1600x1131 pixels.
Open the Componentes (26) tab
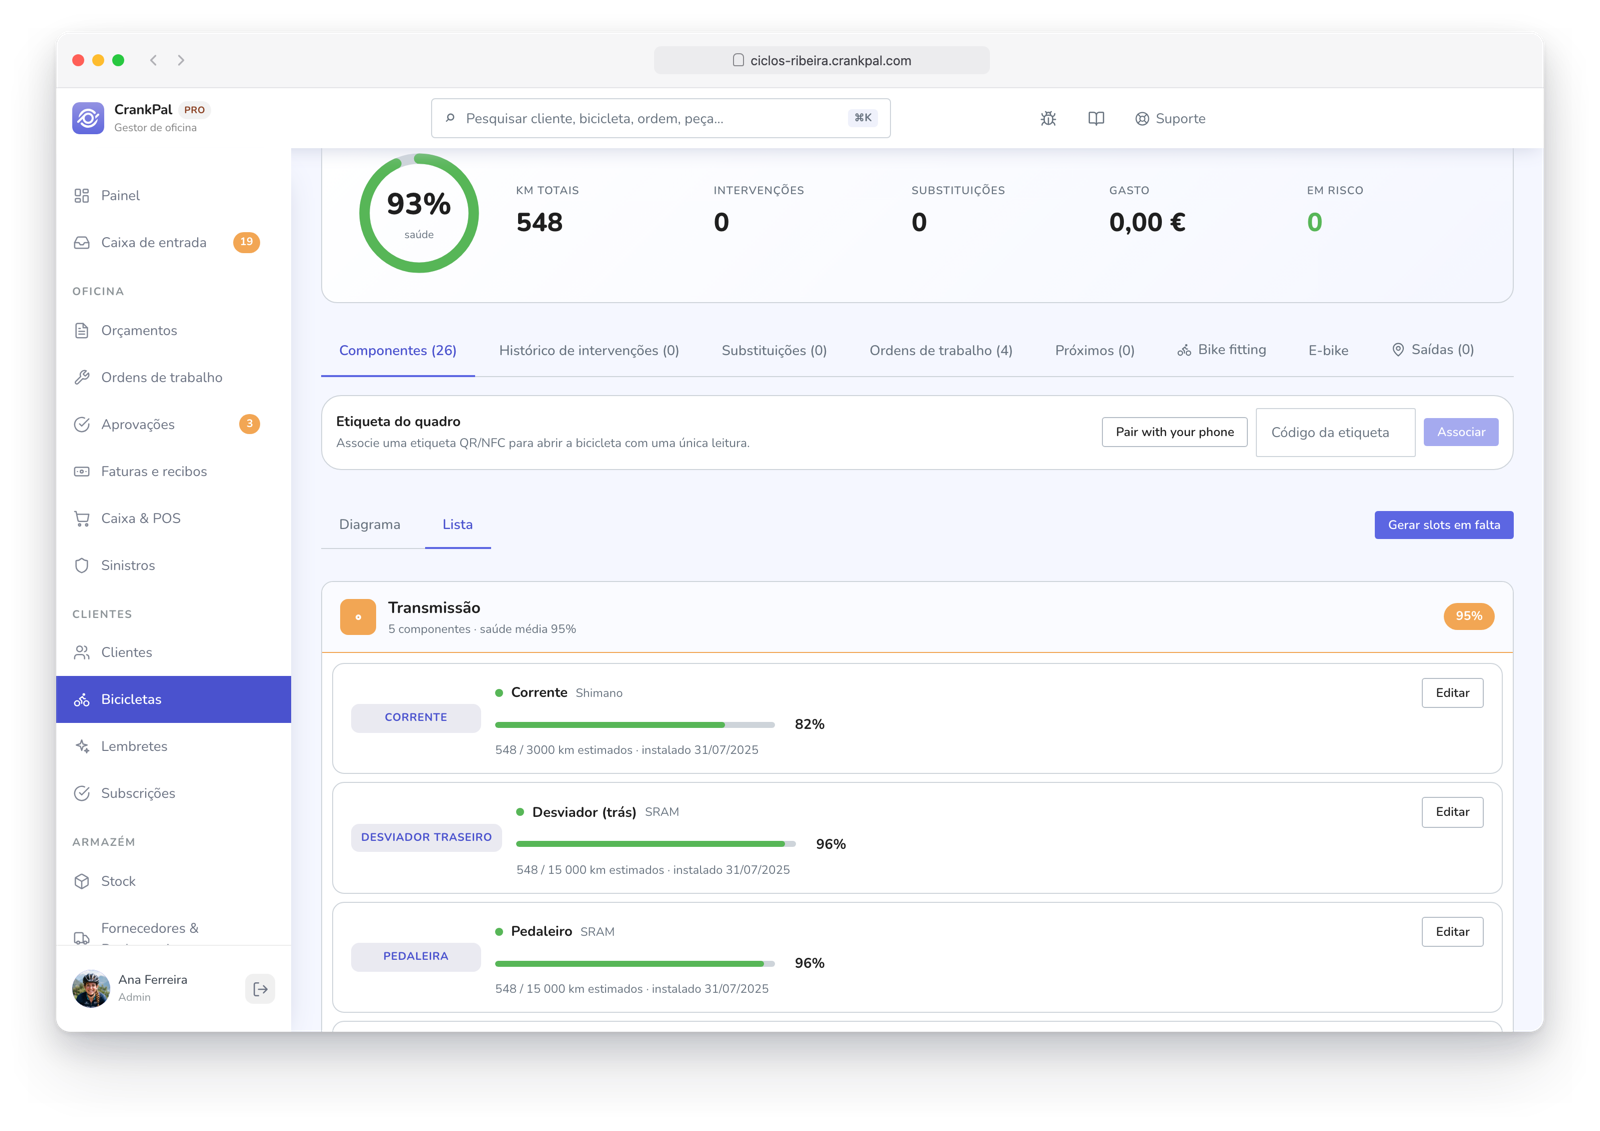[x=398, y=350]
